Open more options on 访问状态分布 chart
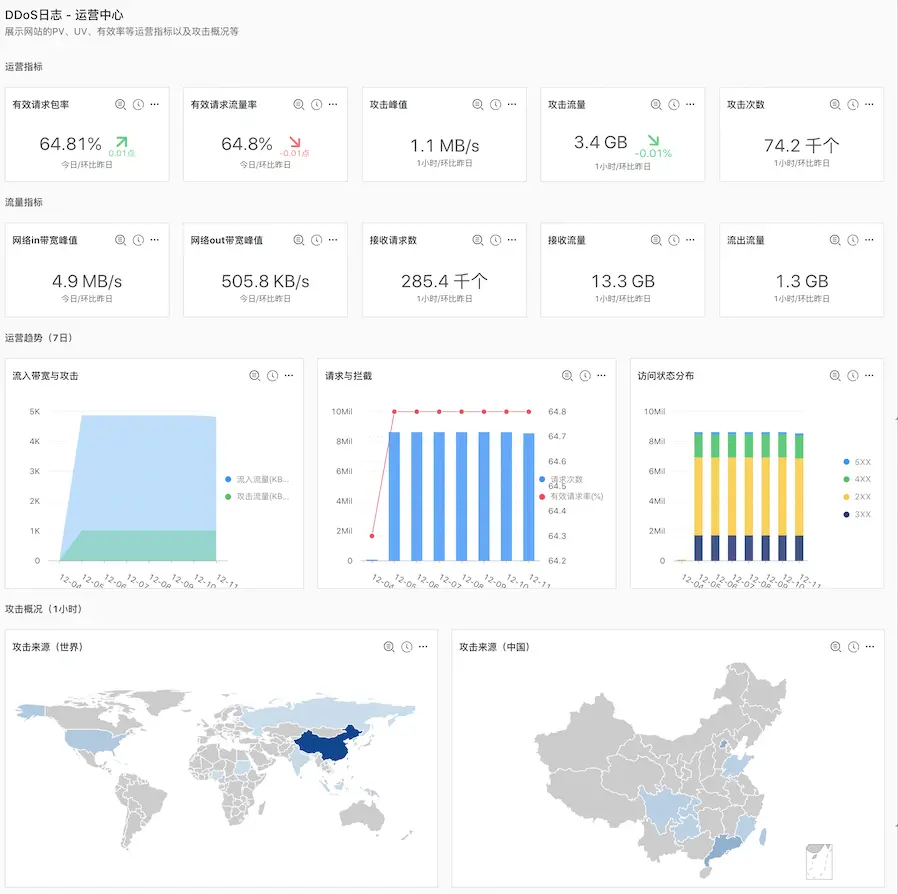Viewport: 898px width, 894px height. pos(869,376)
